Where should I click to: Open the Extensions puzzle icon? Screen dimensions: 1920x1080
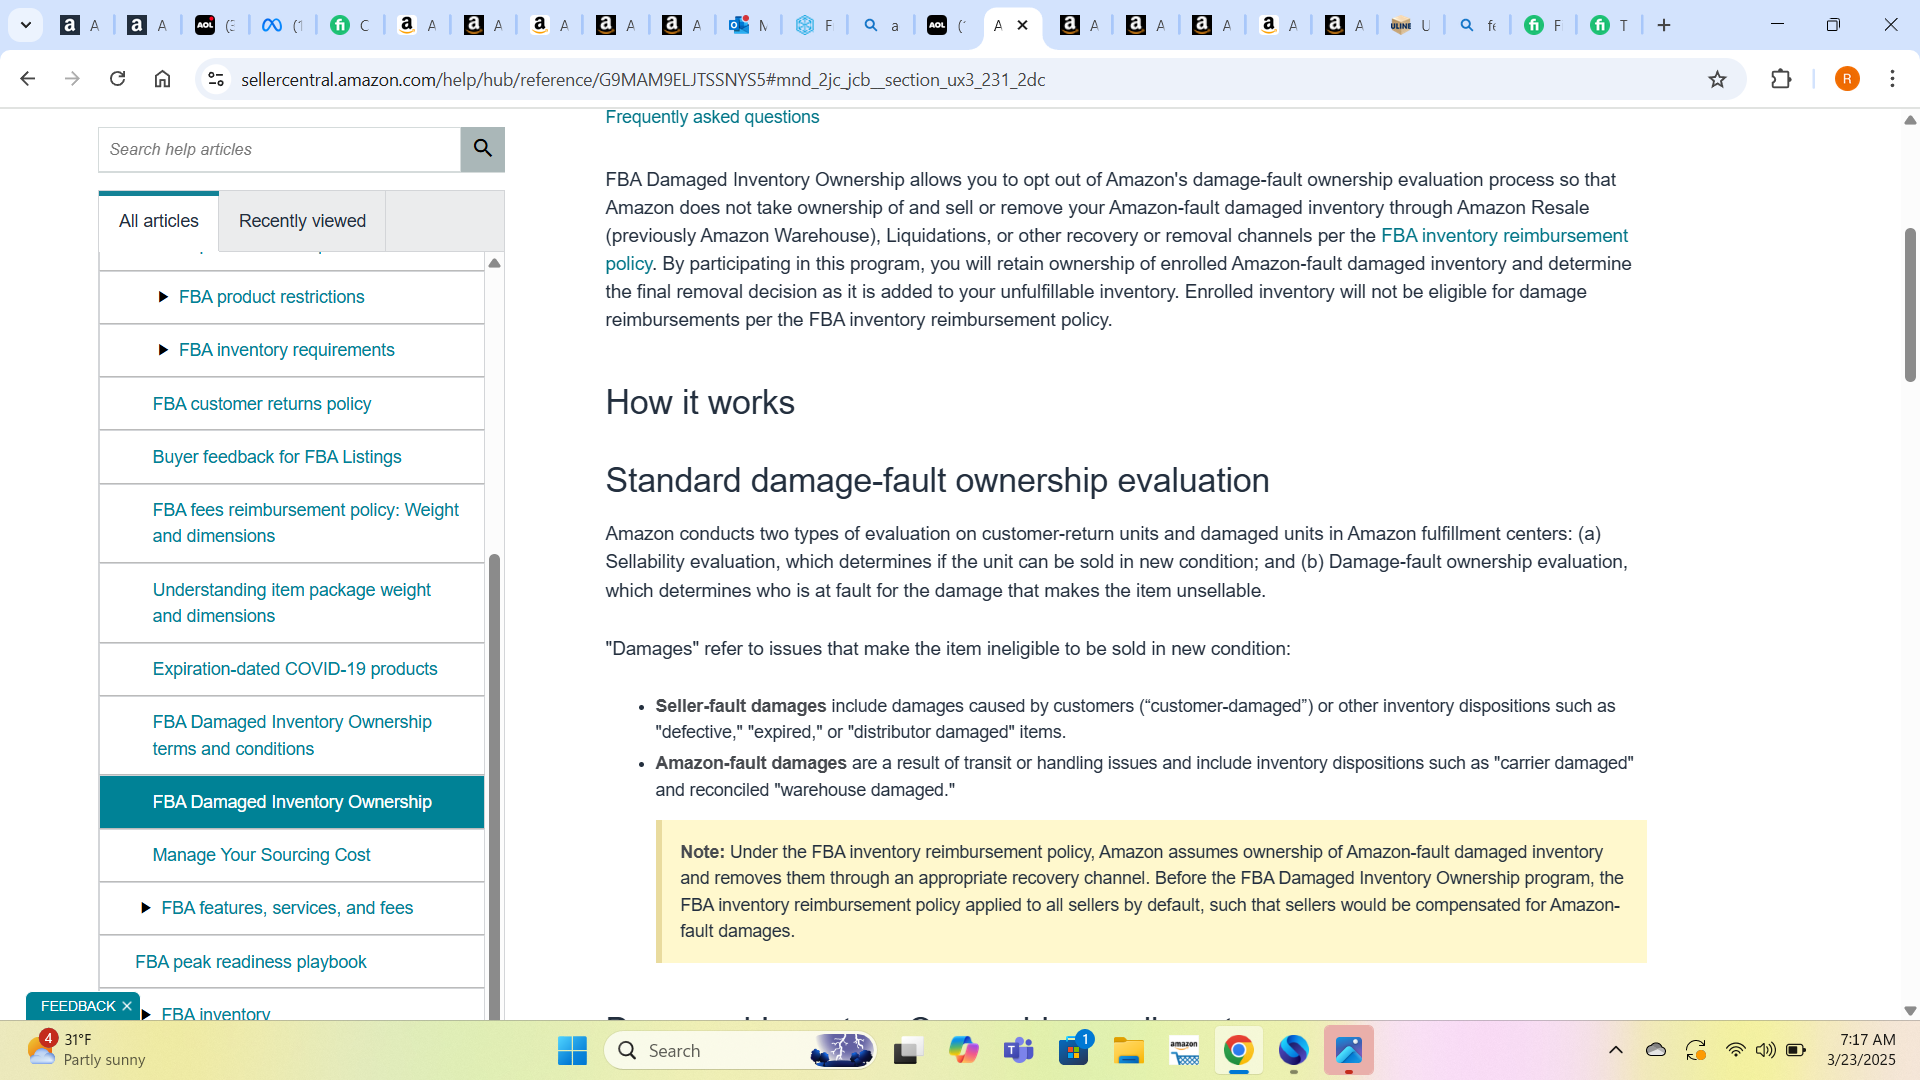point(1781,79)
